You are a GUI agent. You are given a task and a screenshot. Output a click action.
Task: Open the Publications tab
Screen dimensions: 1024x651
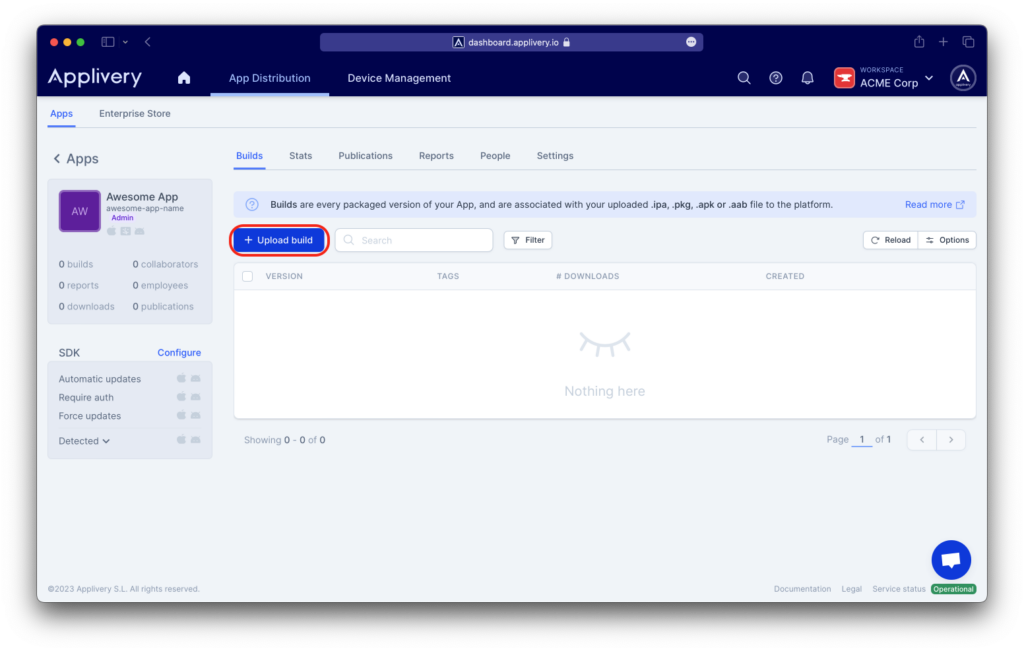point(365,155)
